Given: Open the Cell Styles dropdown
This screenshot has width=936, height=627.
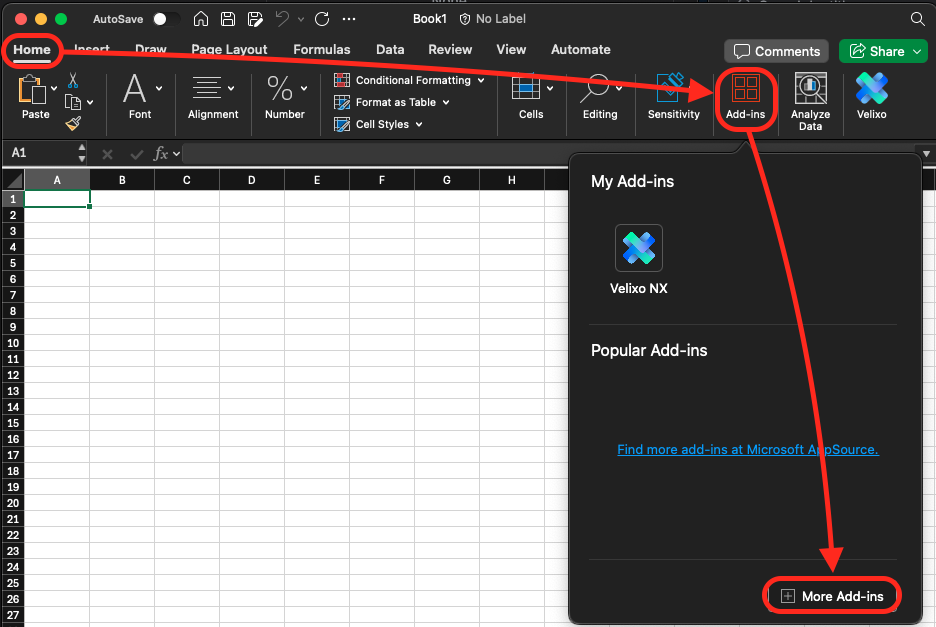Looking at the screenshot, I should tap(419, 124).
